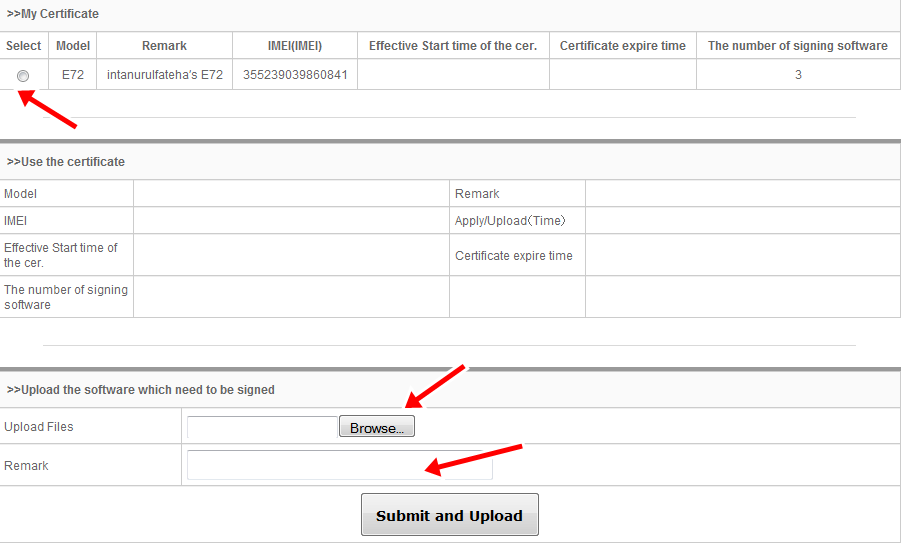Screen dimensions: 910x544
Task: Click the Submit and Upload button
Action: click(450, 514)
